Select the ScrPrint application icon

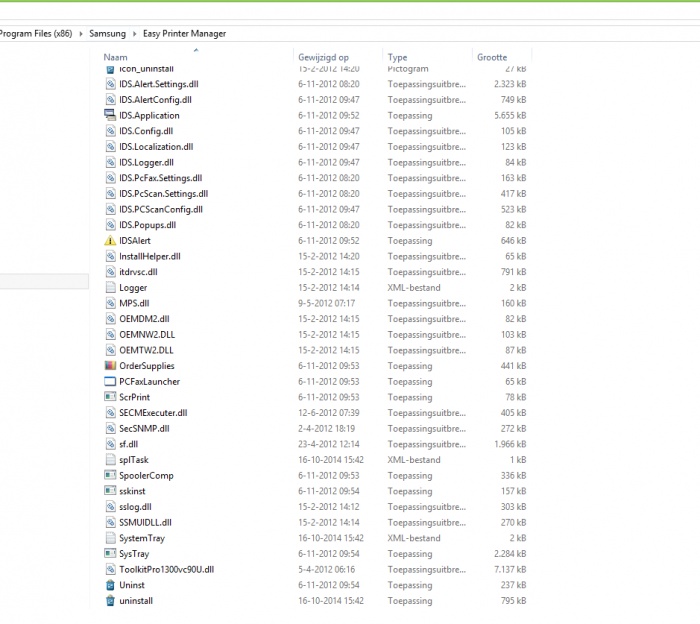click(110, 397)
